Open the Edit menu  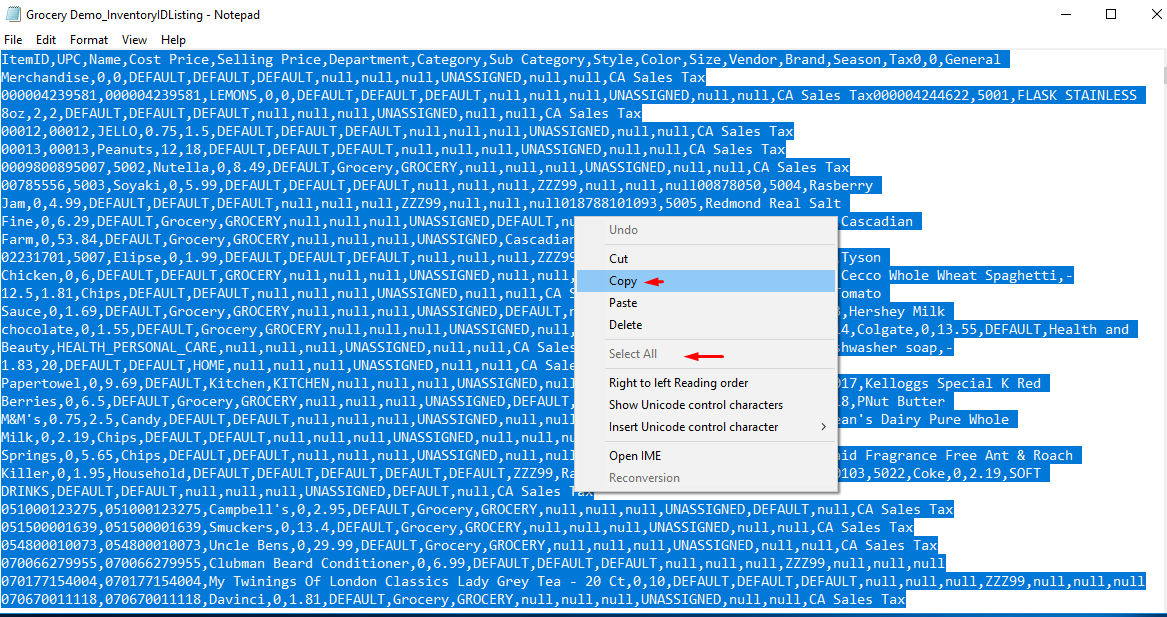click(x=46, y=39)
